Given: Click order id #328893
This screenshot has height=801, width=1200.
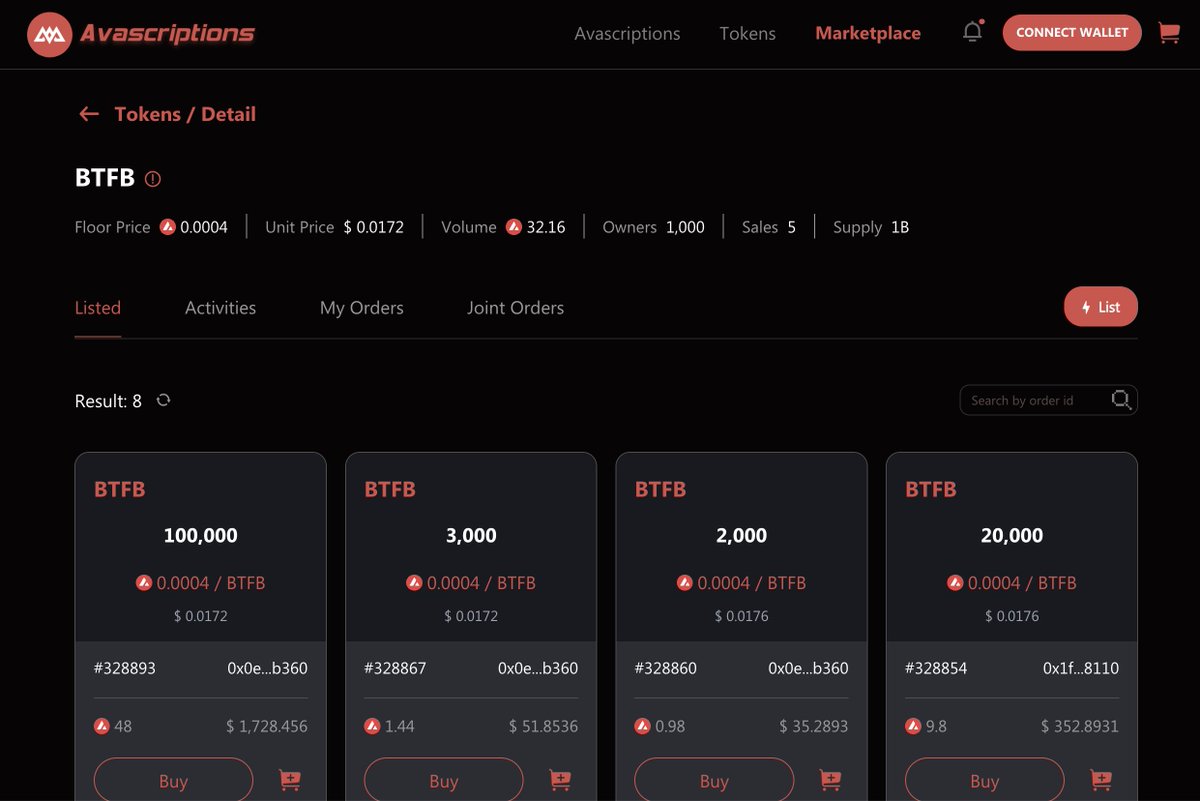Looking at the screenshot, I should 125,668.
